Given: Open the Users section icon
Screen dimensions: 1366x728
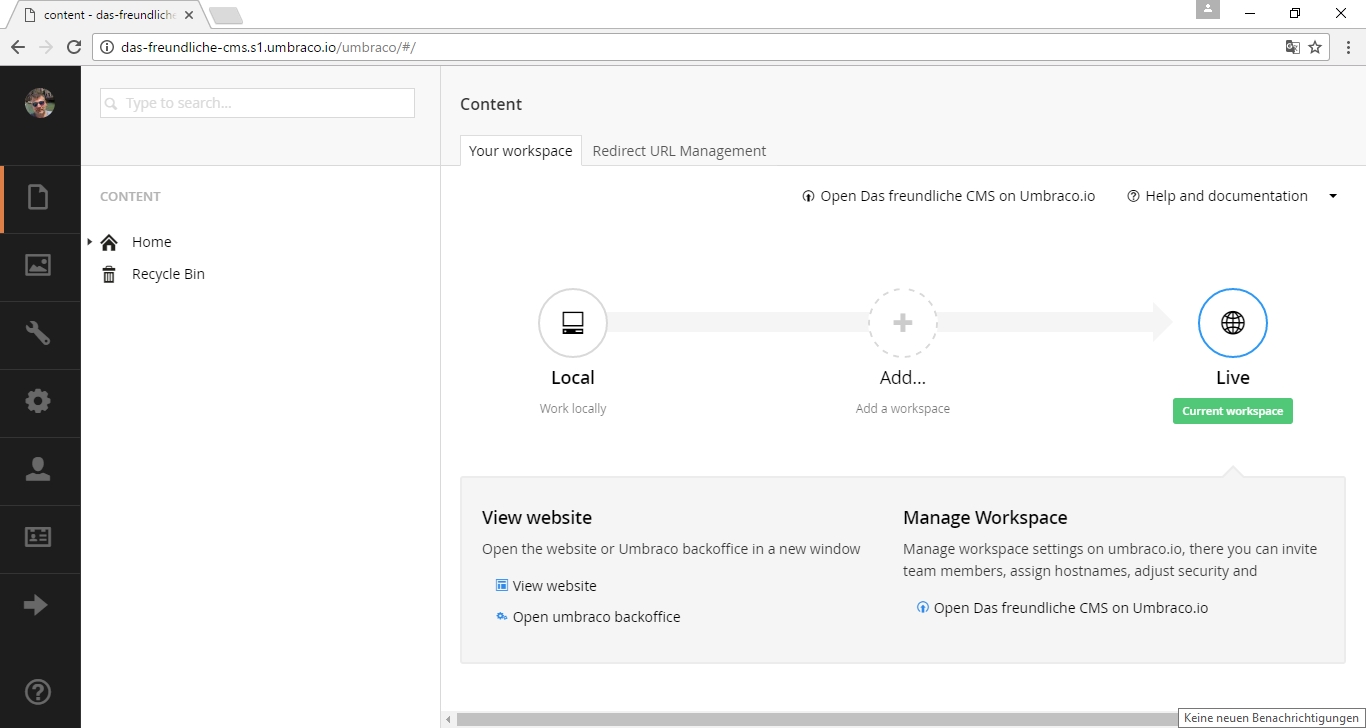Looking at the screenshot, I should click(x=38, y=470).
